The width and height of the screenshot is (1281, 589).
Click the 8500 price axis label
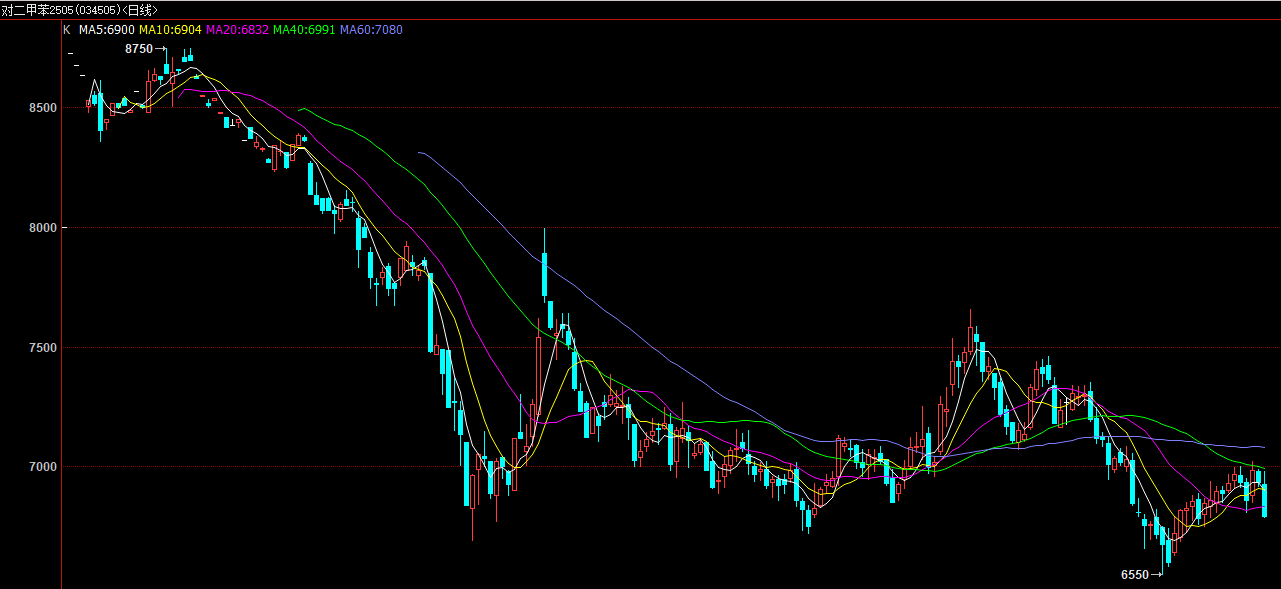(42, 108)
